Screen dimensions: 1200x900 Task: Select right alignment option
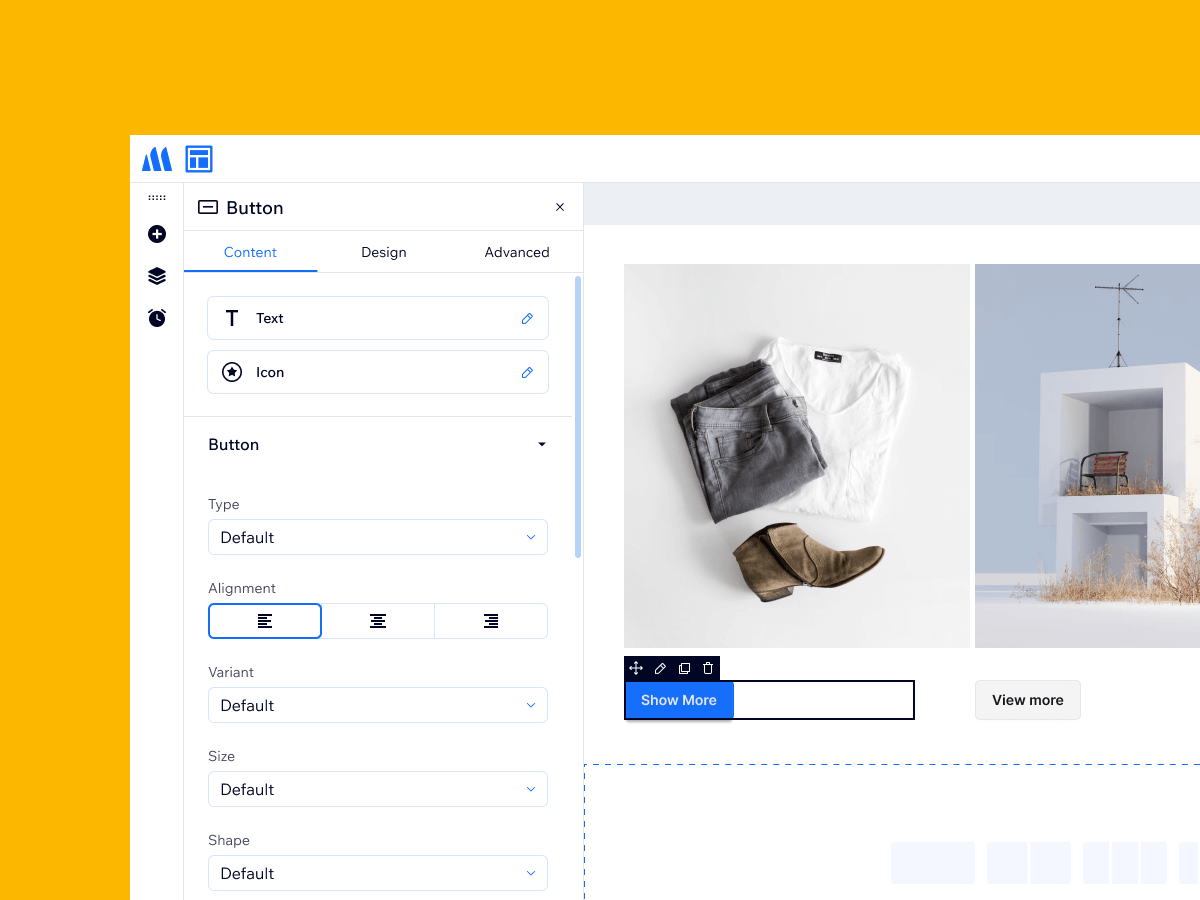pyautogui.click(x=491, y=621)
